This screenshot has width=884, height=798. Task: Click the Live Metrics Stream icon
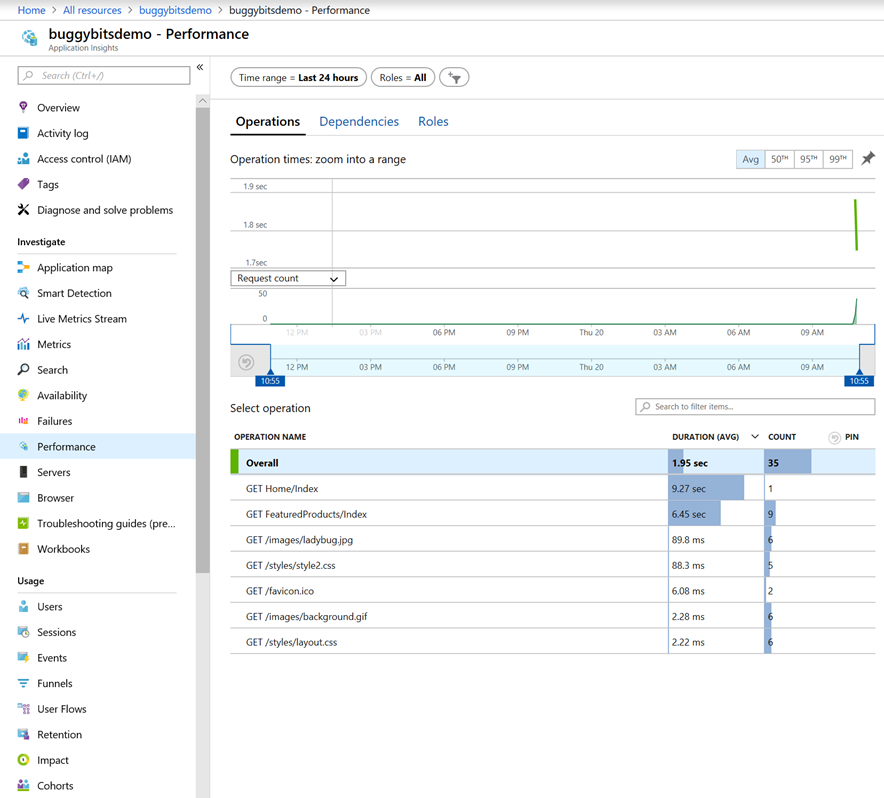point(23,319)
